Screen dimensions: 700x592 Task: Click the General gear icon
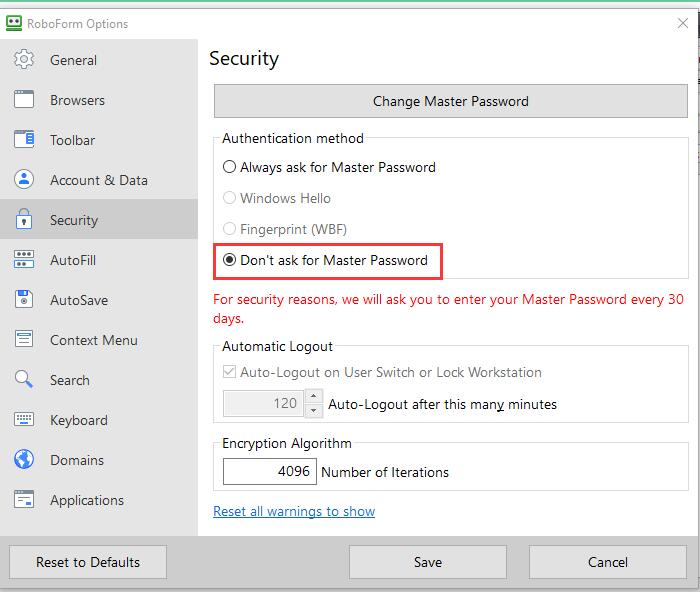pyautogui.click(x=25, y=60)
